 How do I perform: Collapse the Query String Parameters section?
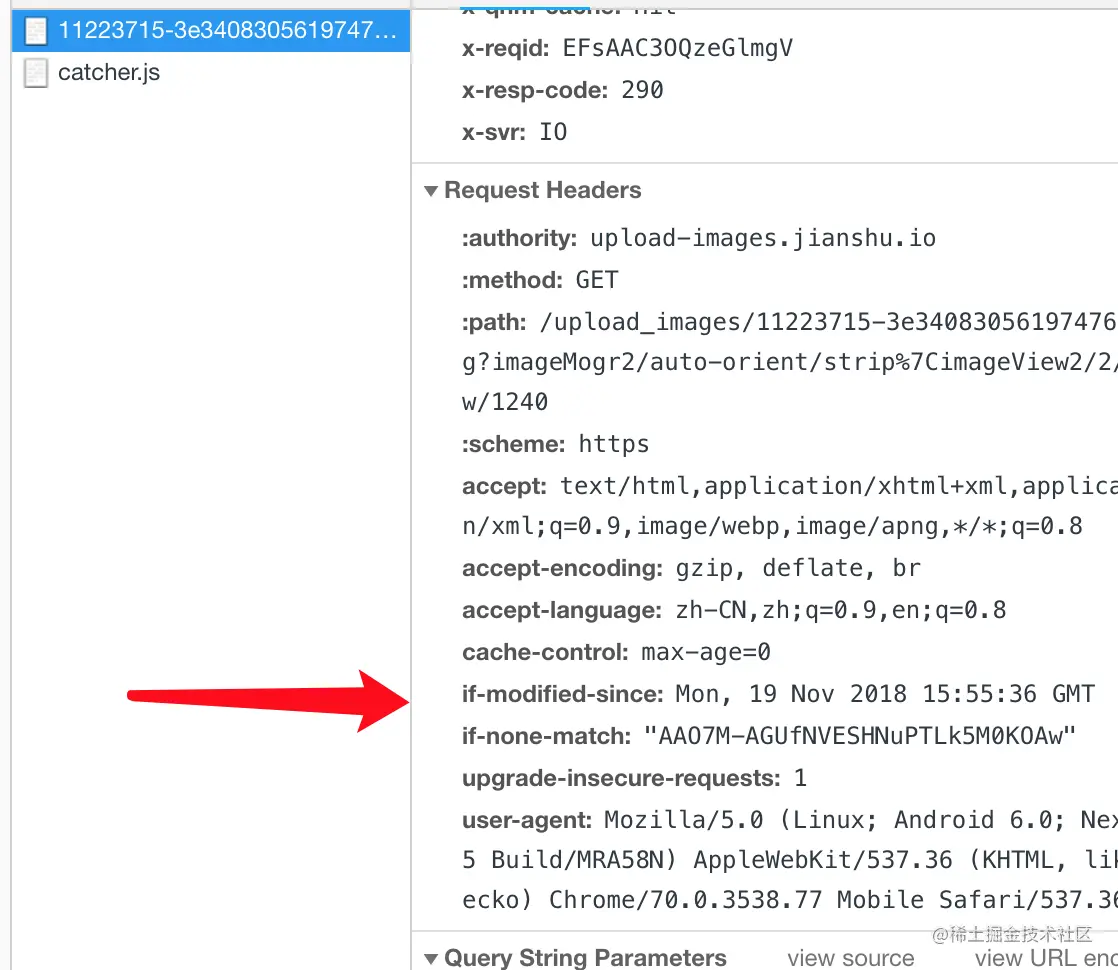[431, 958]
